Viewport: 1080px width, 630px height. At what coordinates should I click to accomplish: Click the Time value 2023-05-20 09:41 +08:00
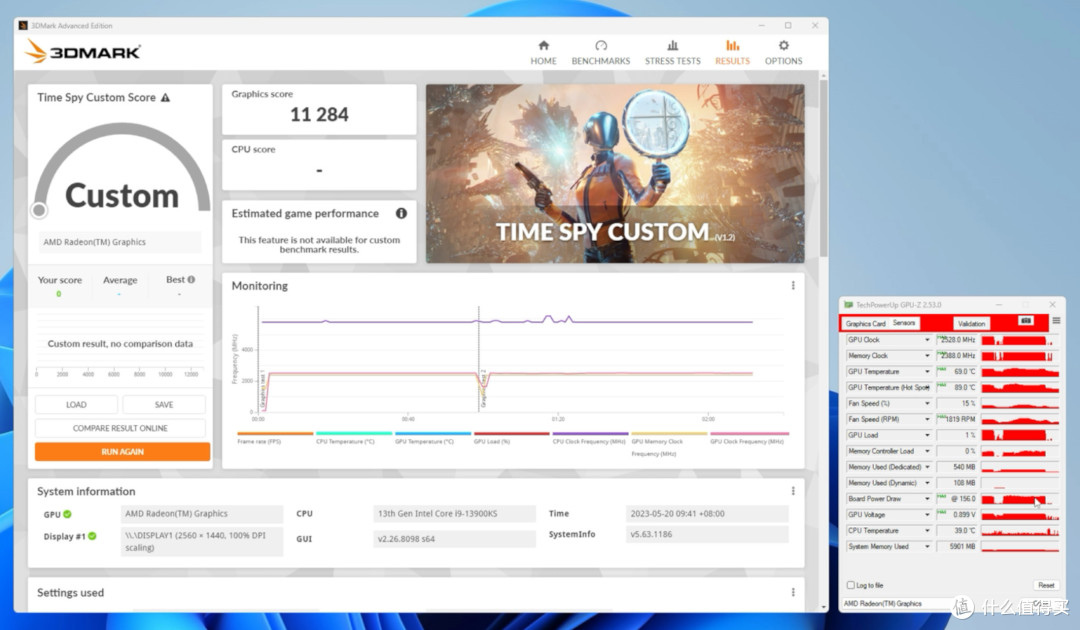point(707,514)
